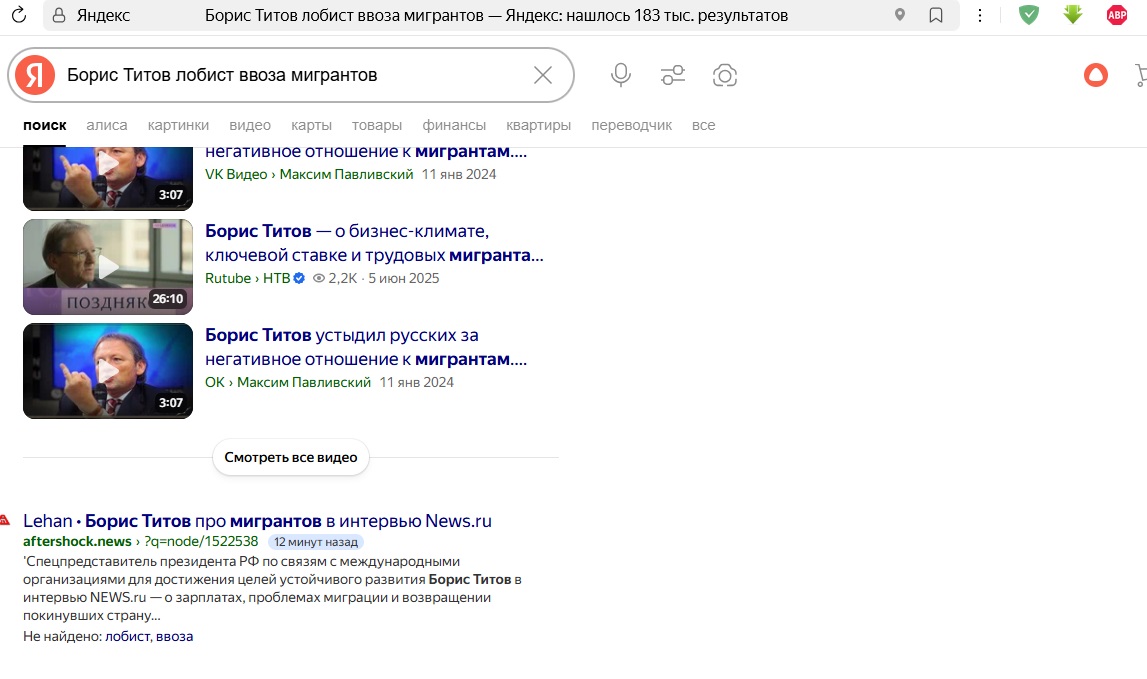Click the padlock site security icon
The image size is (1147, 679).
pos(59,15)
